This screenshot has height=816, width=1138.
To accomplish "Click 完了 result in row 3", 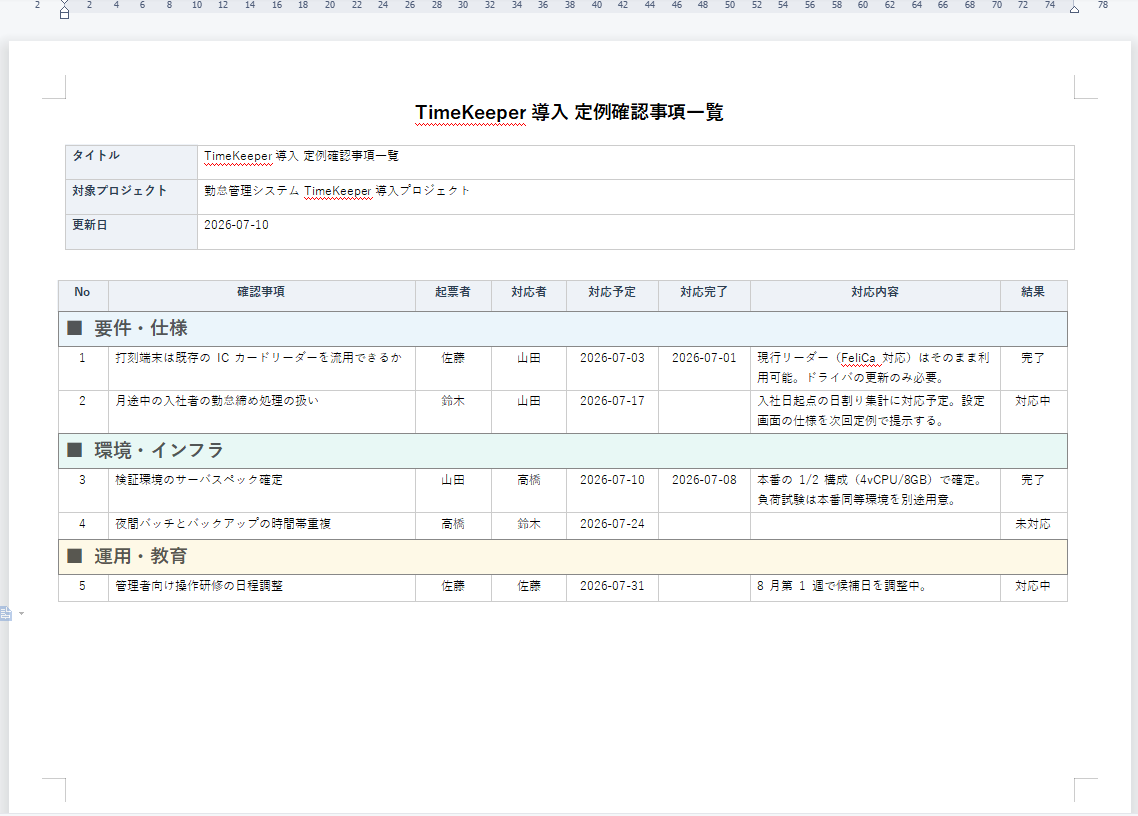I will [1033, 480].
